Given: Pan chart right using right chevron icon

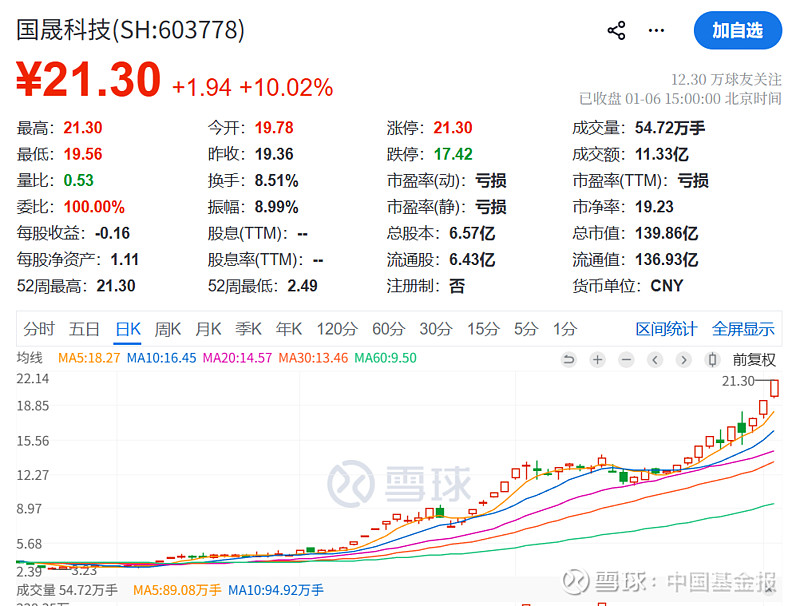Looking at the screenshot, I should 683,359.
